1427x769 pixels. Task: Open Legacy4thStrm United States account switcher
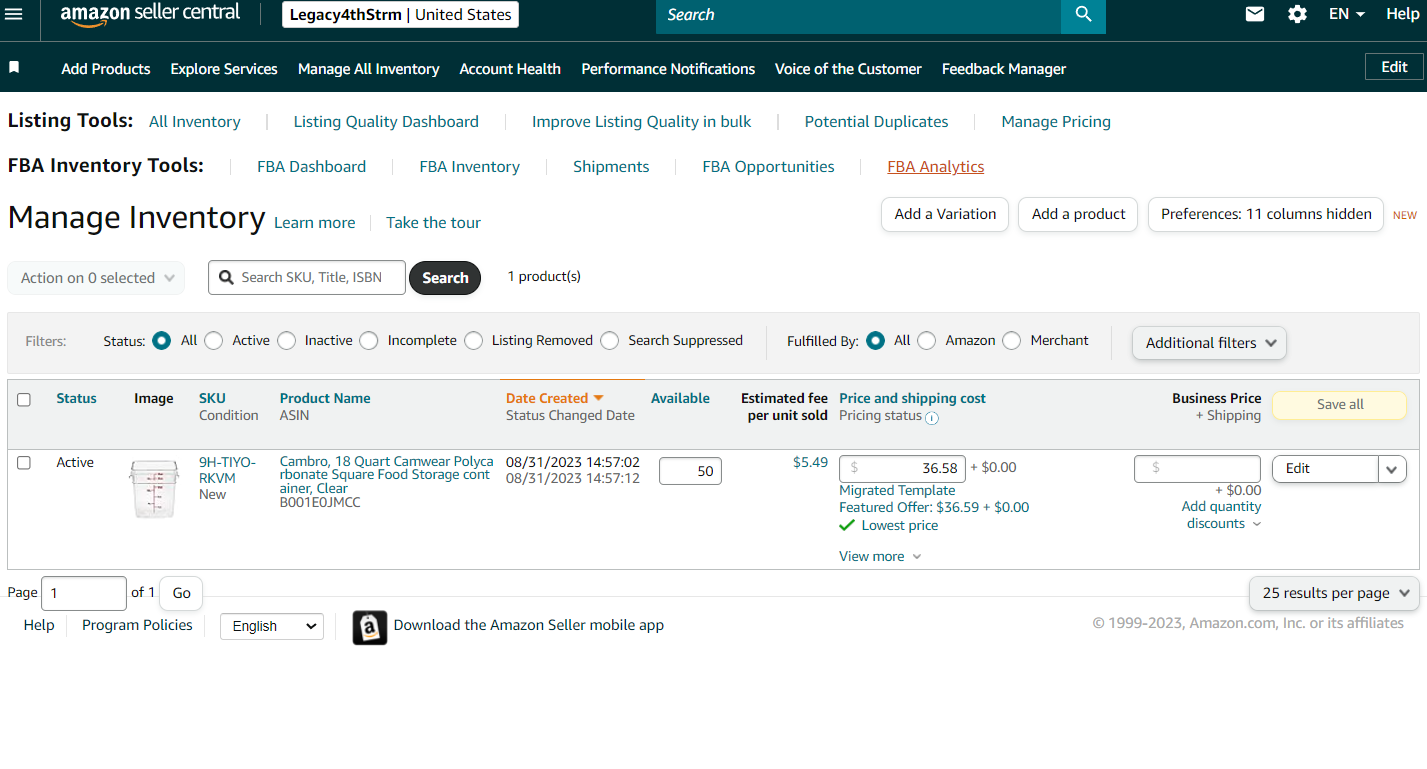tap(400, 15)
